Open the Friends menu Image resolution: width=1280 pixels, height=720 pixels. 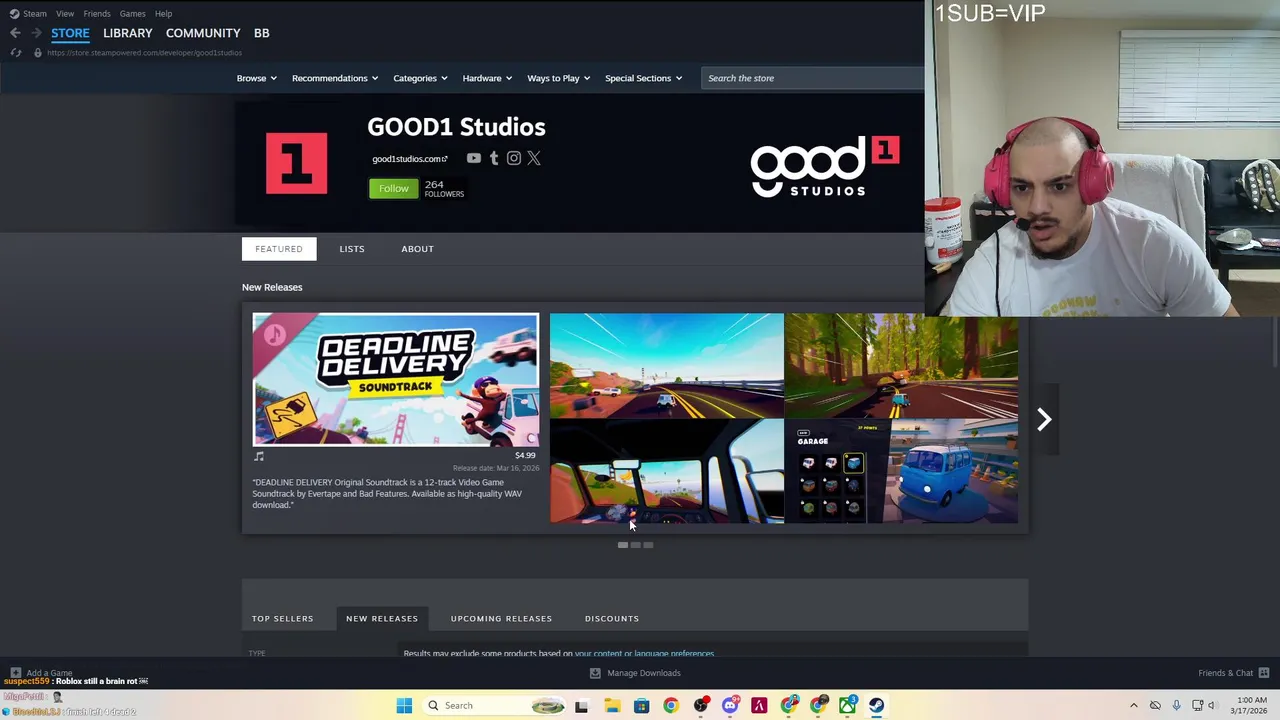97,13
